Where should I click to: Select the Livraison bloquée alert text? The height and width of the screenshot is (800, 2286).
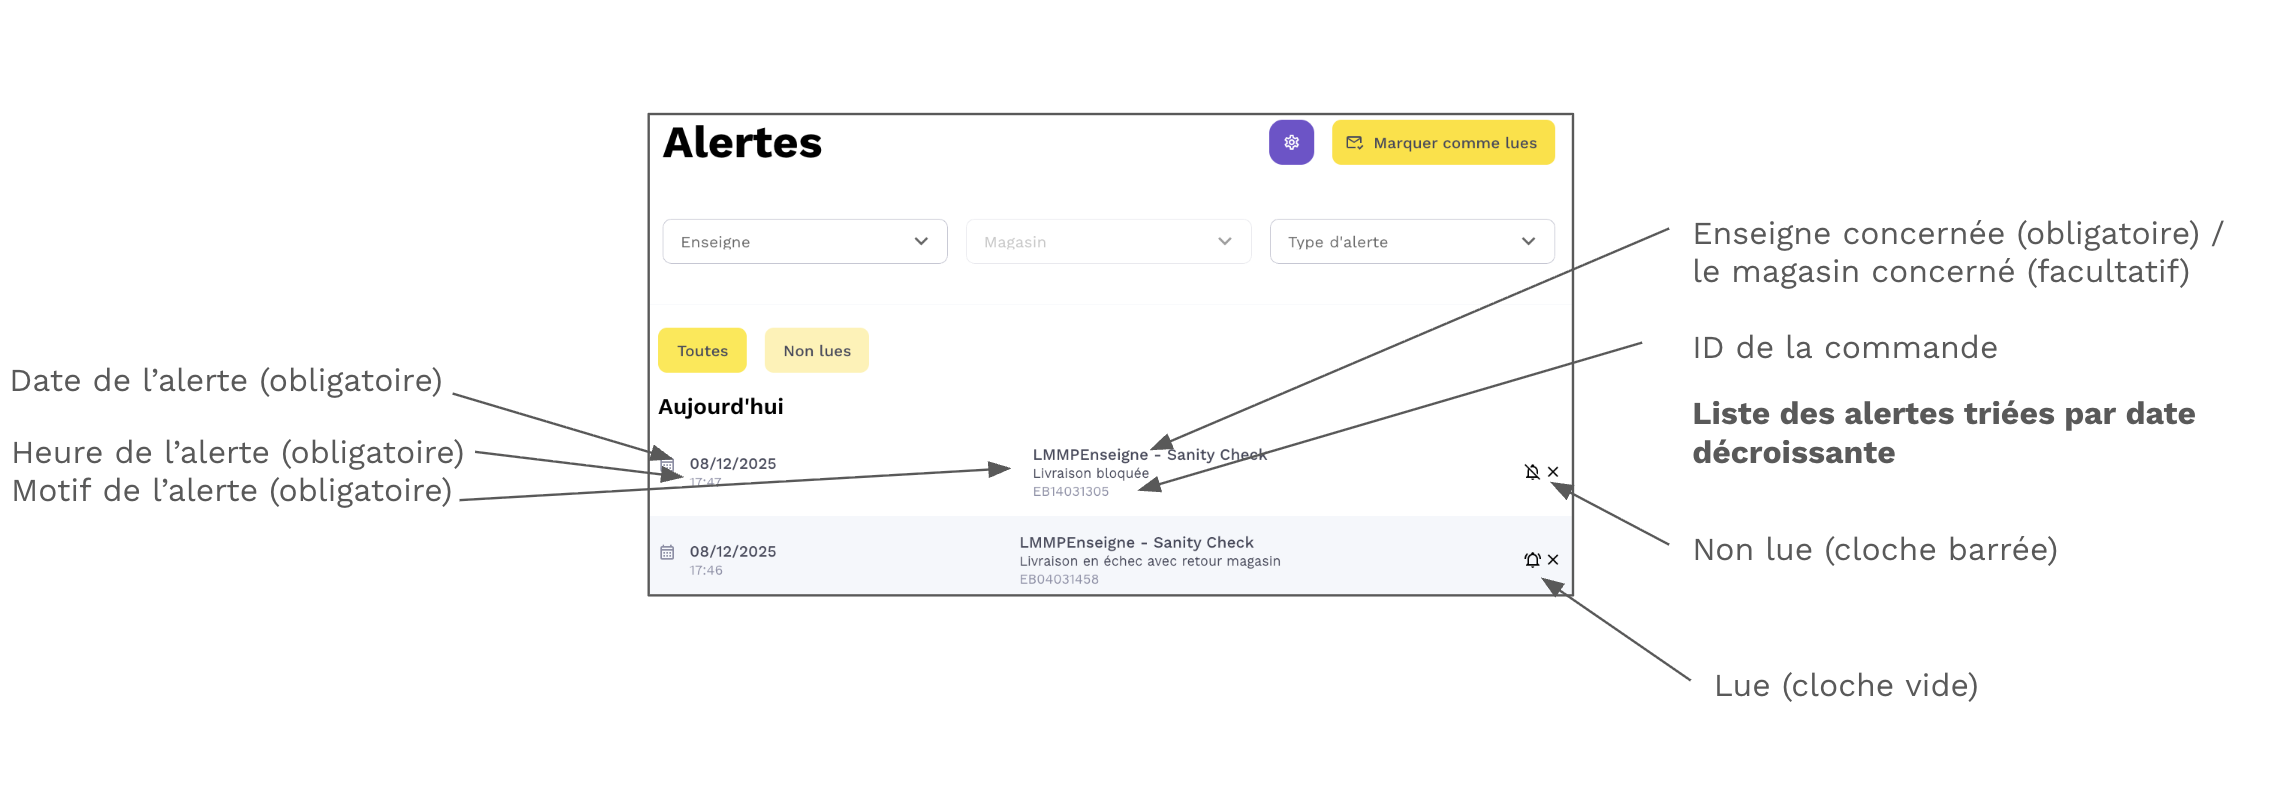click(x=1090, y=474)
